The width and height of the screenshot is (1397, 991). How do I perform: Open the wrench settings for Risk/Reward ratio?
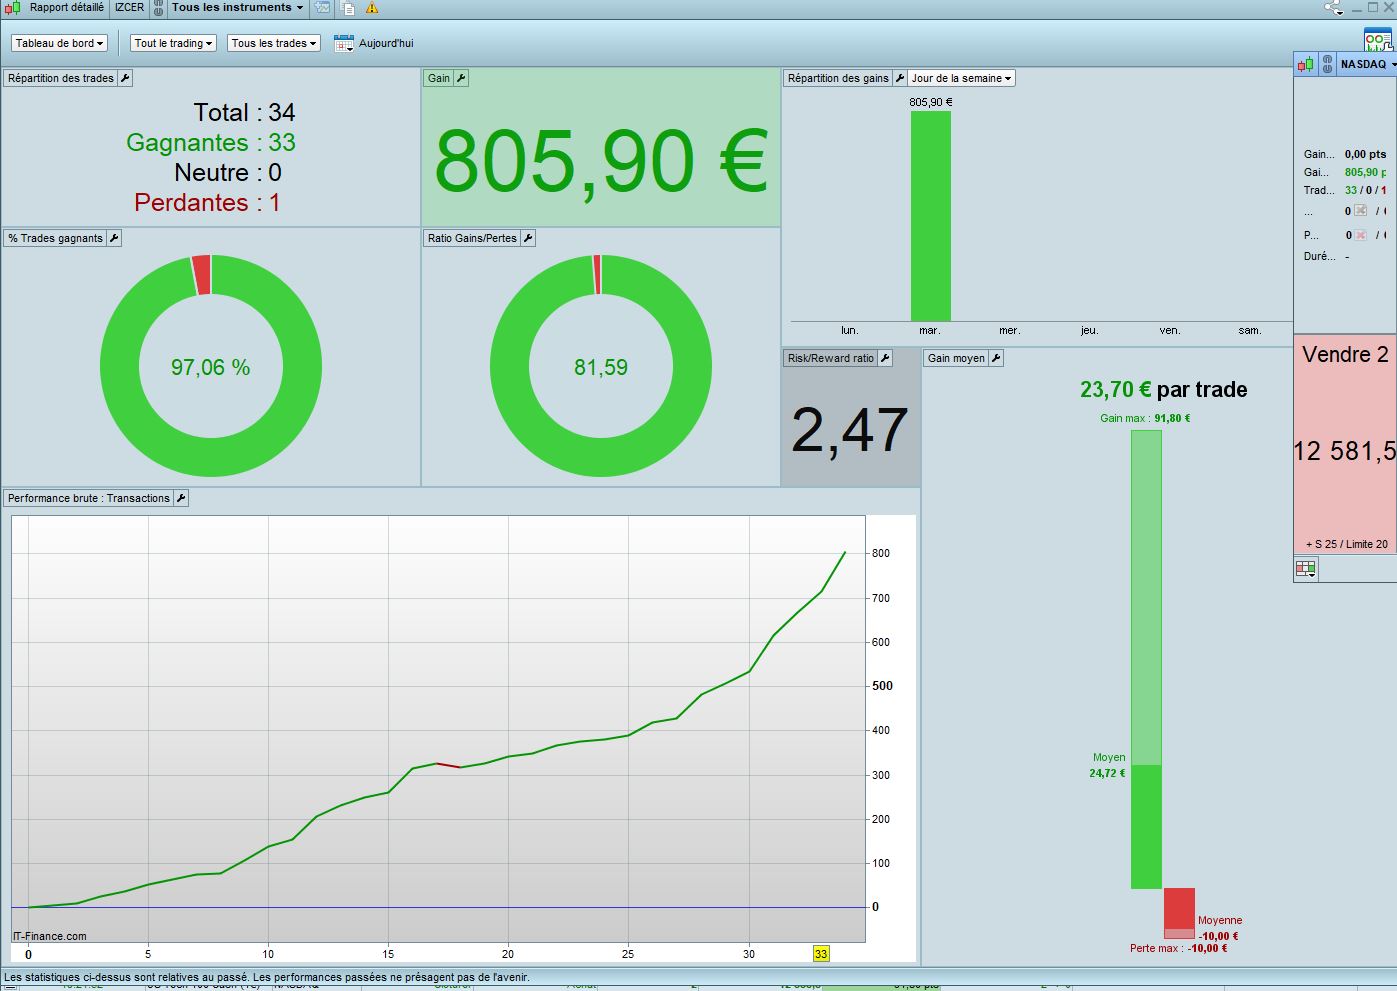(x=885, y=358)
